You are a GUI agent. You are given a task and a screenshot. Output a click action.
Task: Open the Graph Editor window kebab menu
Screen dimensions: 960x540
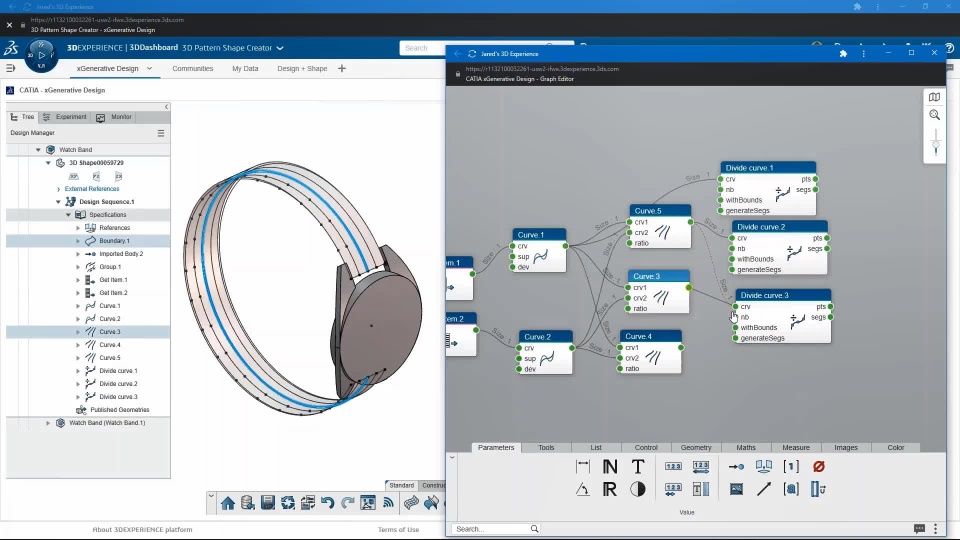tap(863, 54)
